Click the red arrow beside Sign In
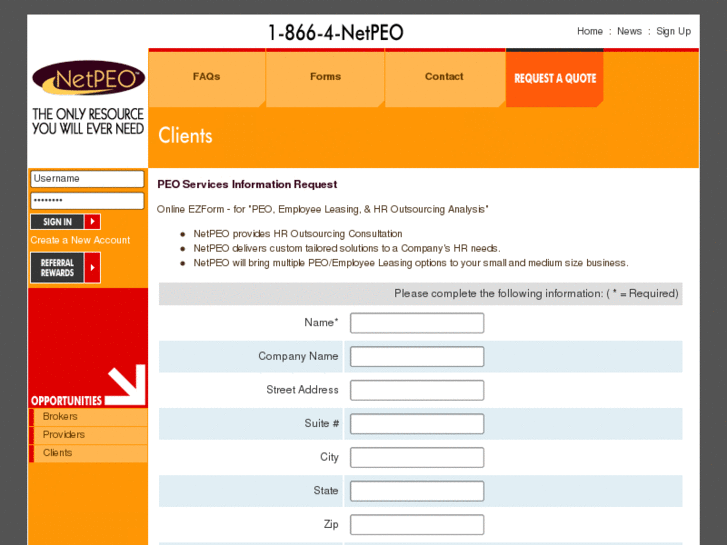Viewport: 727px width, 545px height. click(93, 222)
